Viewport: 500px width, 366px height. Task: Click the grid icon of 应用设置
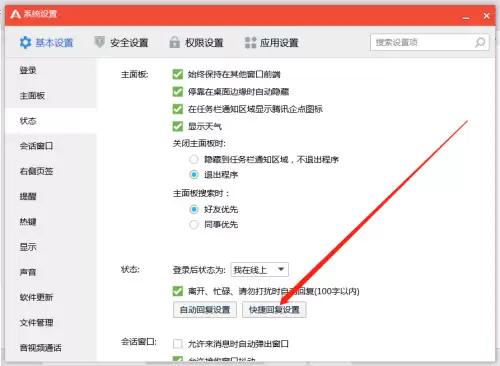point(250,42)
